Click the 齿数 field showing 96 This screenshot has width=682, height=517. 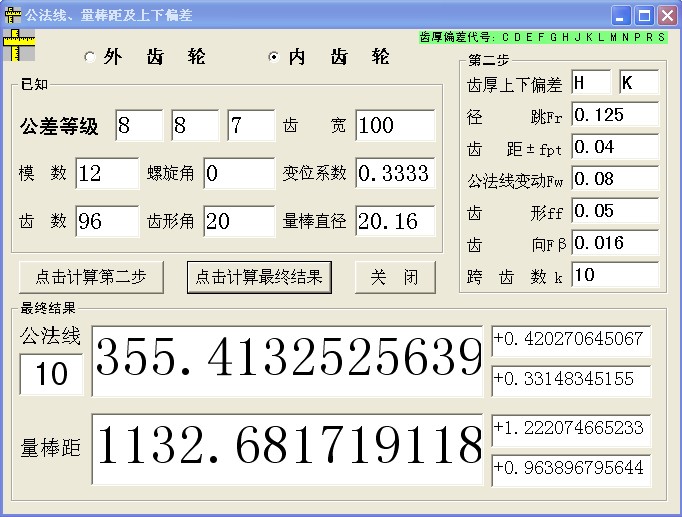[x=107, y=221]
